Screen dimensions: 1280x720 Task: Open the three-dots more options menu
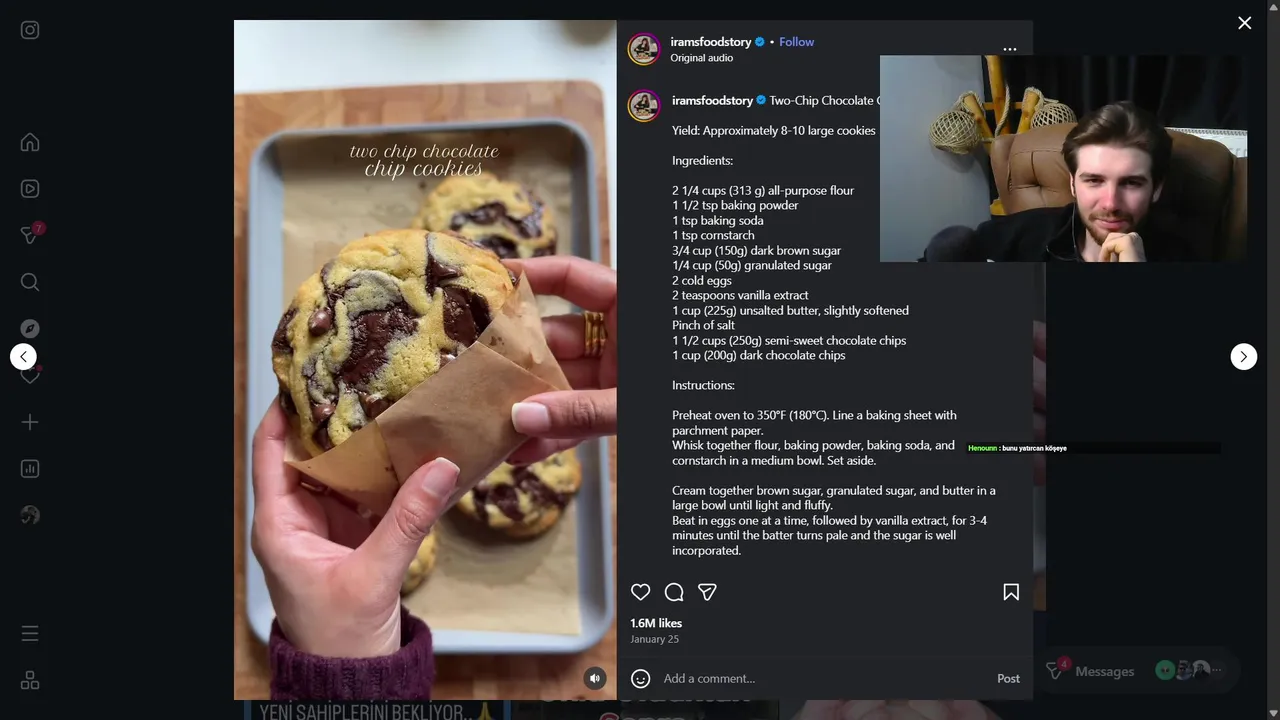click(x=1010, y=49)
